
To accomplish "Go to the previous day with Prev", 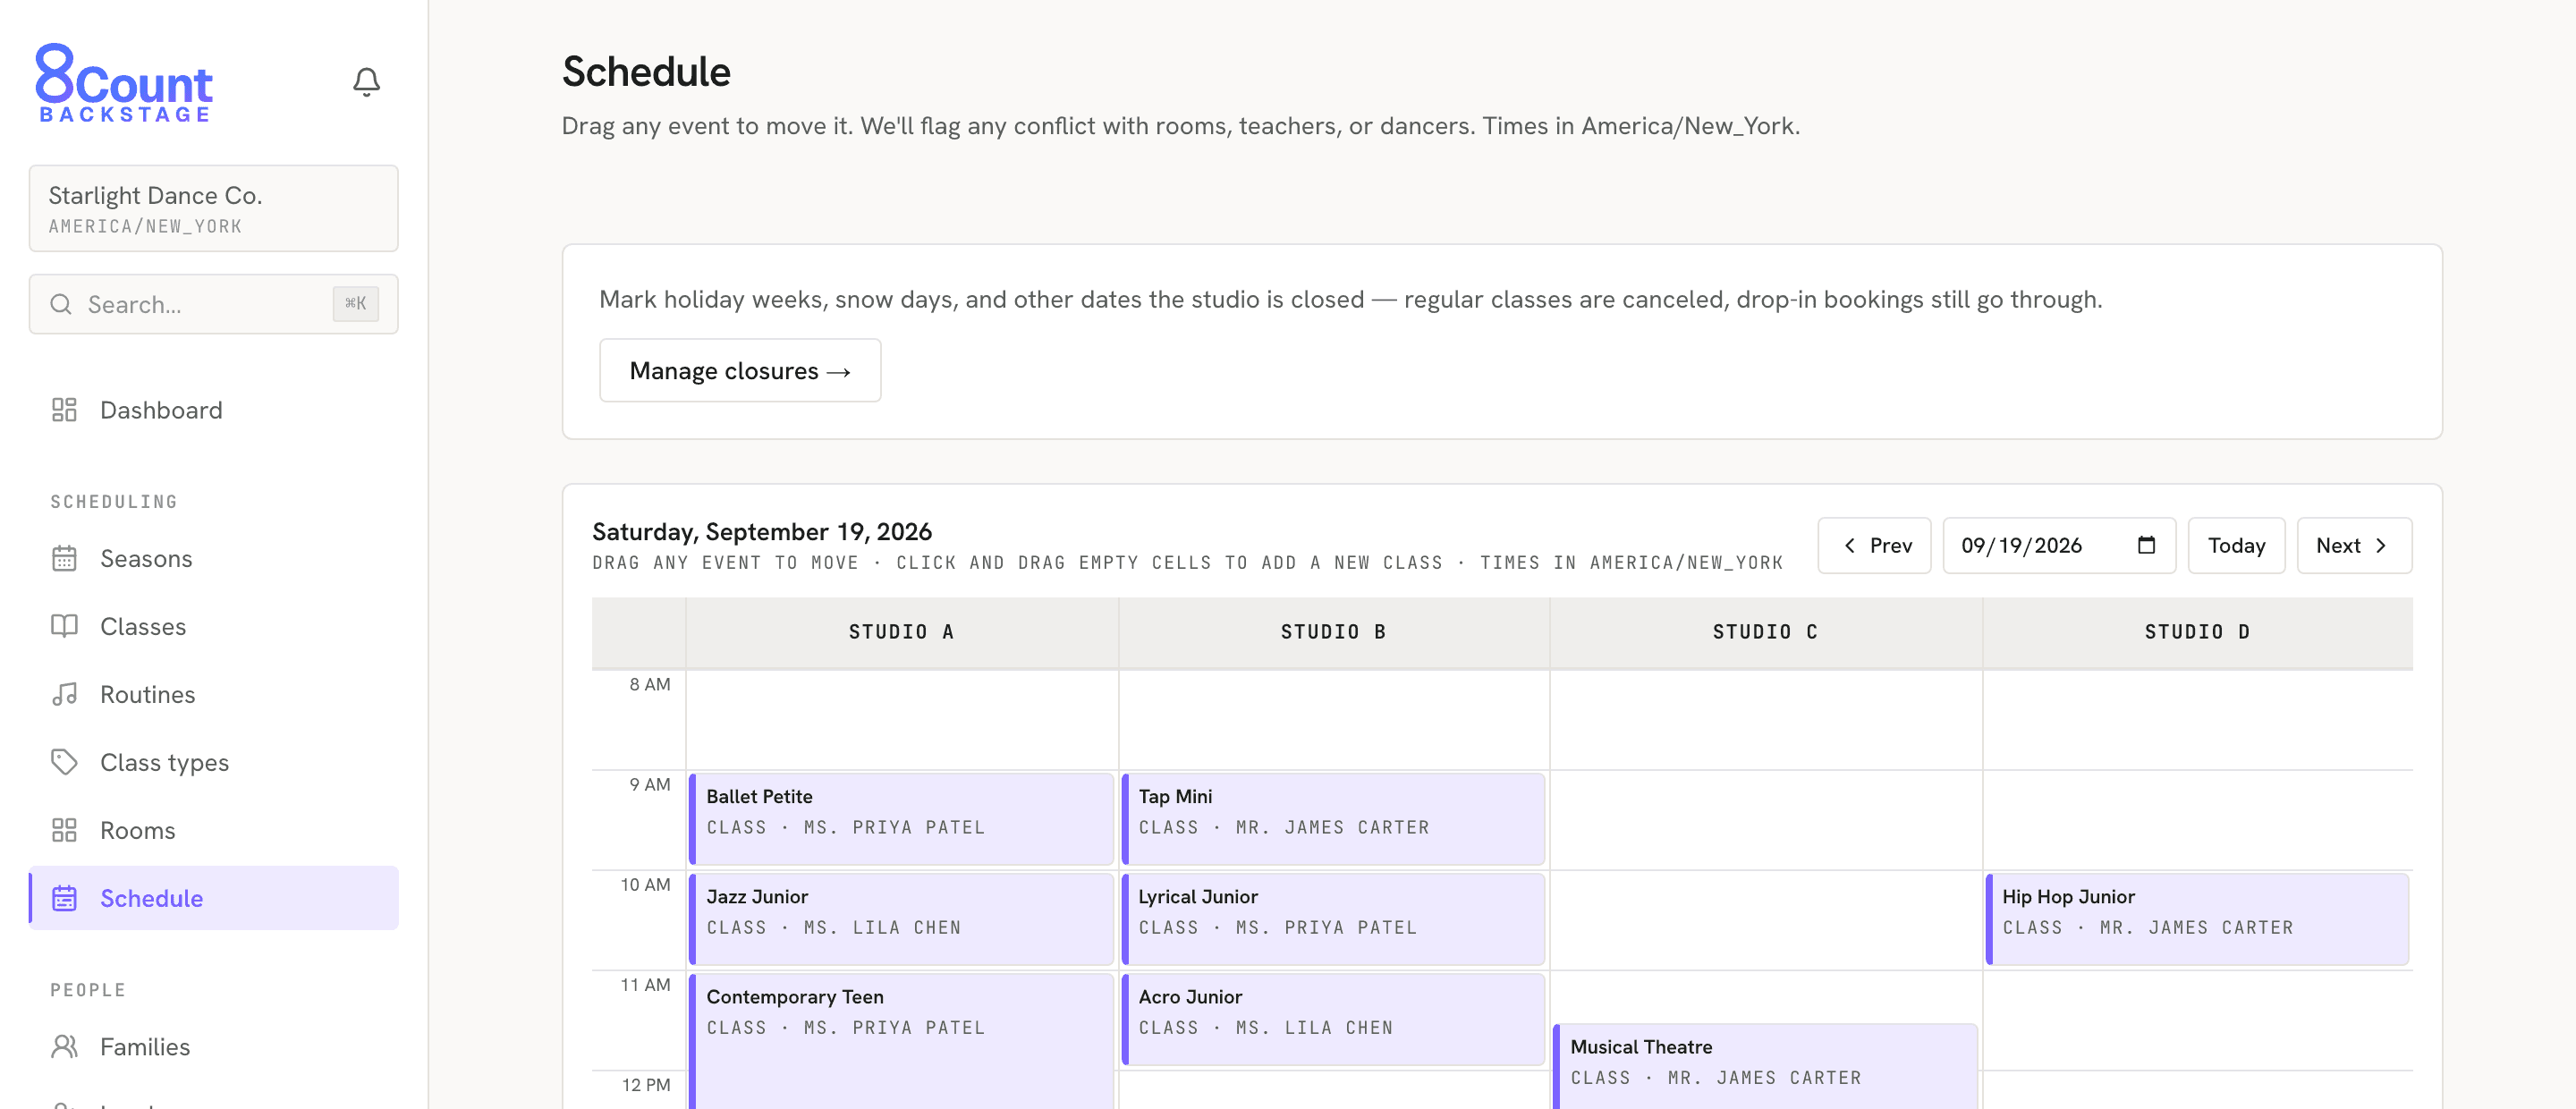I will [x=1874, y=545].
